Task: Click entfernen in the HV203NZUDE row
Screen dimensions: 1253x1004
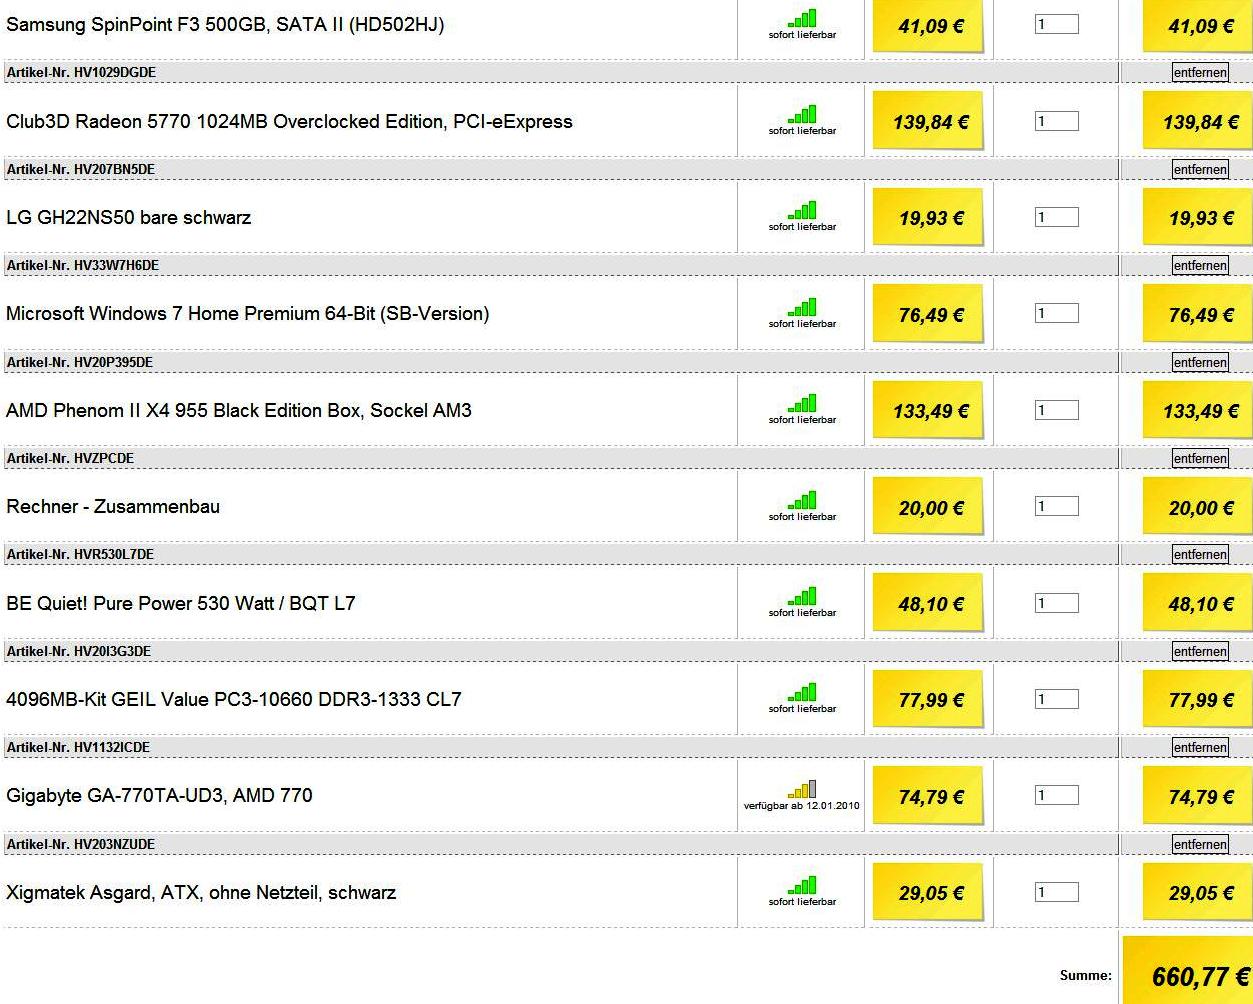Action: click(1200, 844)
